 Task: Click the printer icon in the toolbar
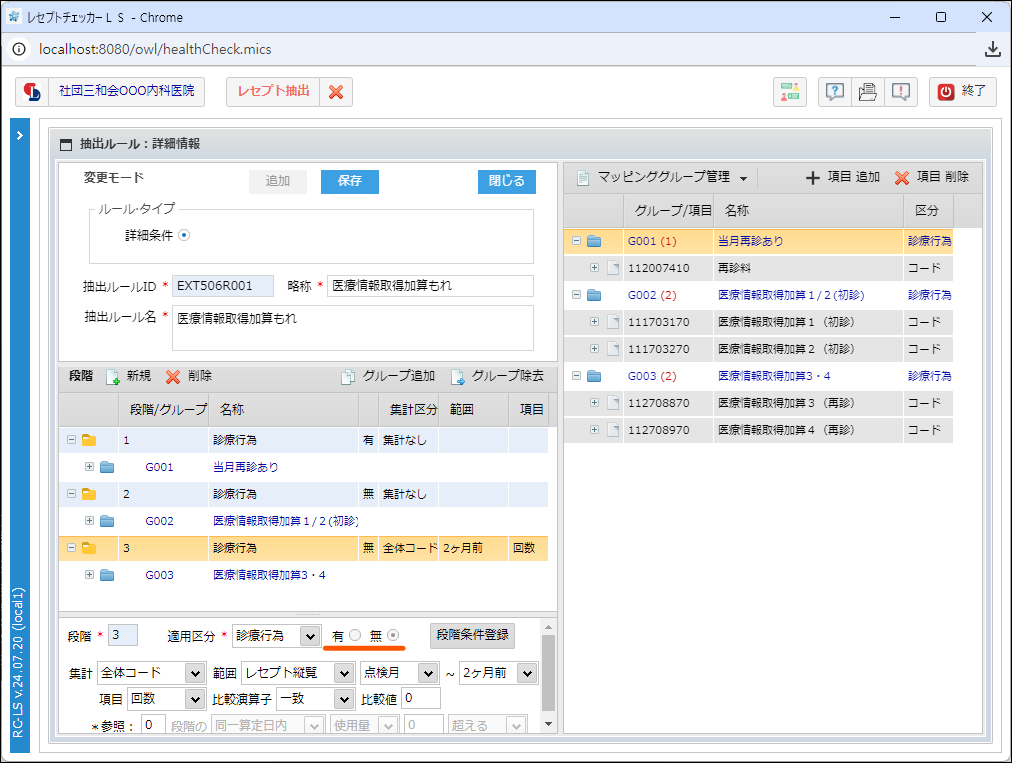pos(867,92)
